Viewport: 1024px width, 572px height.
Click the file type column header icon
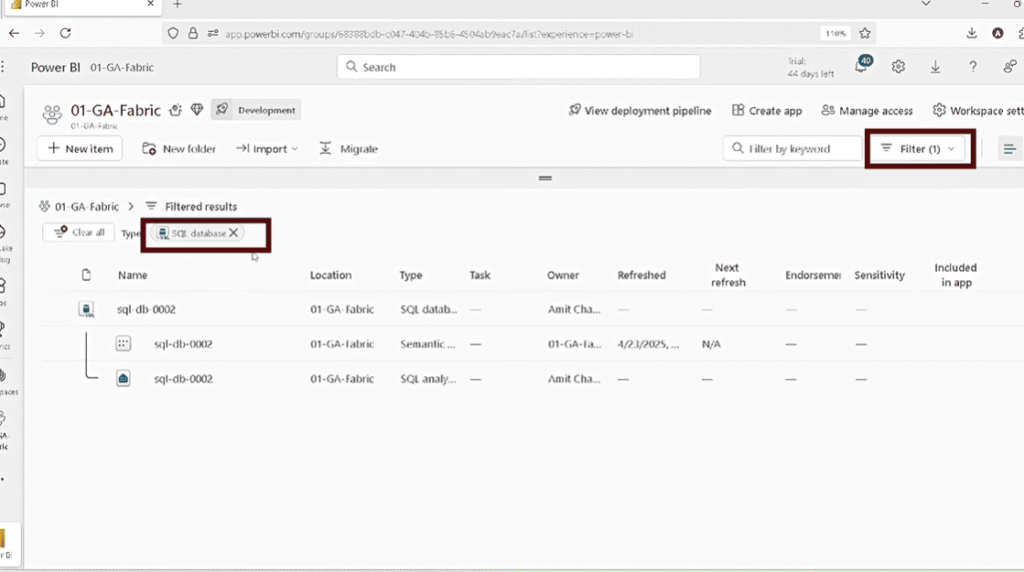click(86, 275)
